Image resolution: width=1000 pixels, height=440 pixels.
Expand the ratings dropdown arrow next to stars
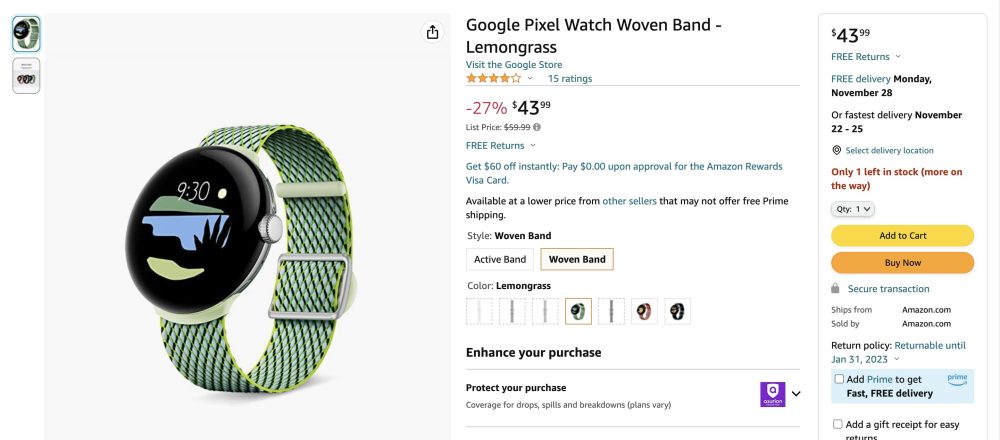point(530,78)
